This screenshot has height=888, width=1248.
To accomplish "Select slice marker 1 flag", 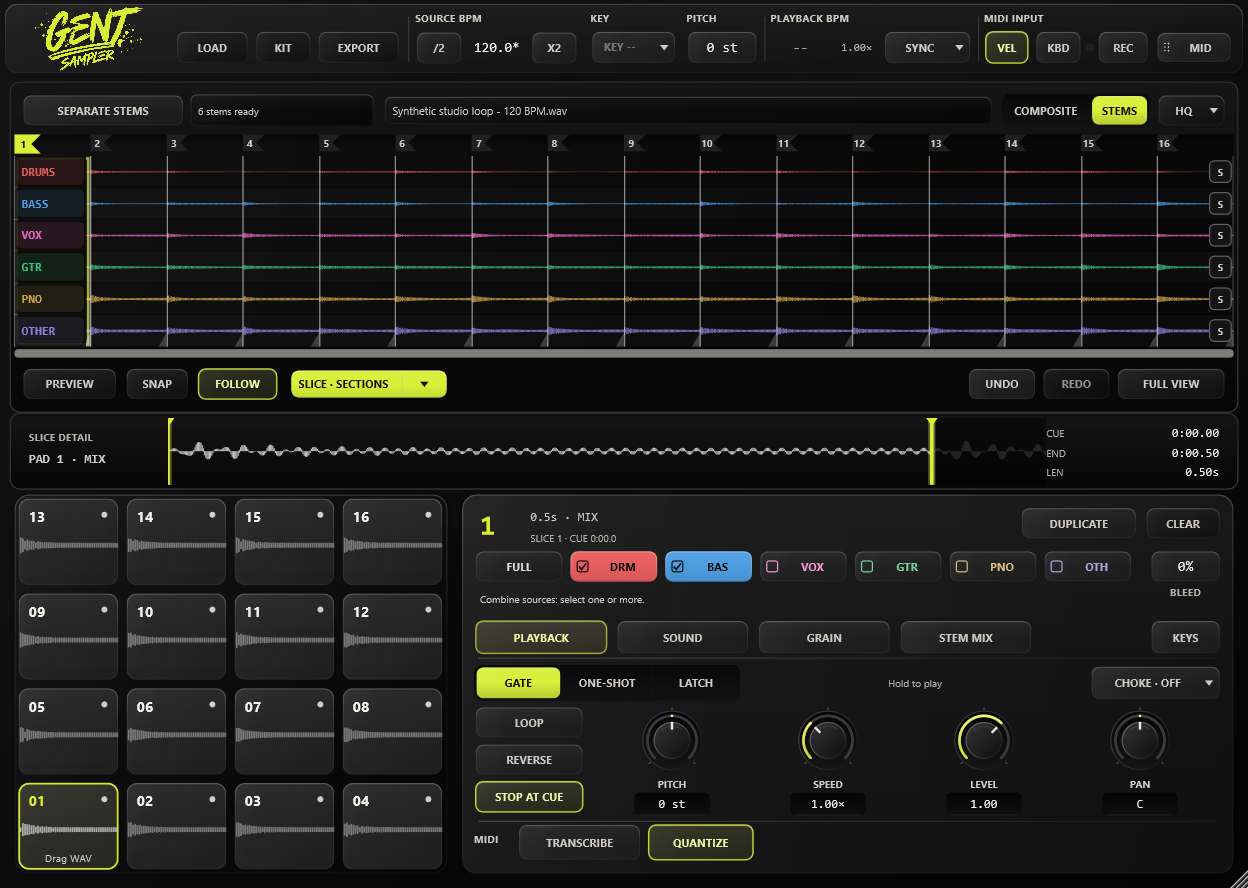I will click(x=26, y=144).
